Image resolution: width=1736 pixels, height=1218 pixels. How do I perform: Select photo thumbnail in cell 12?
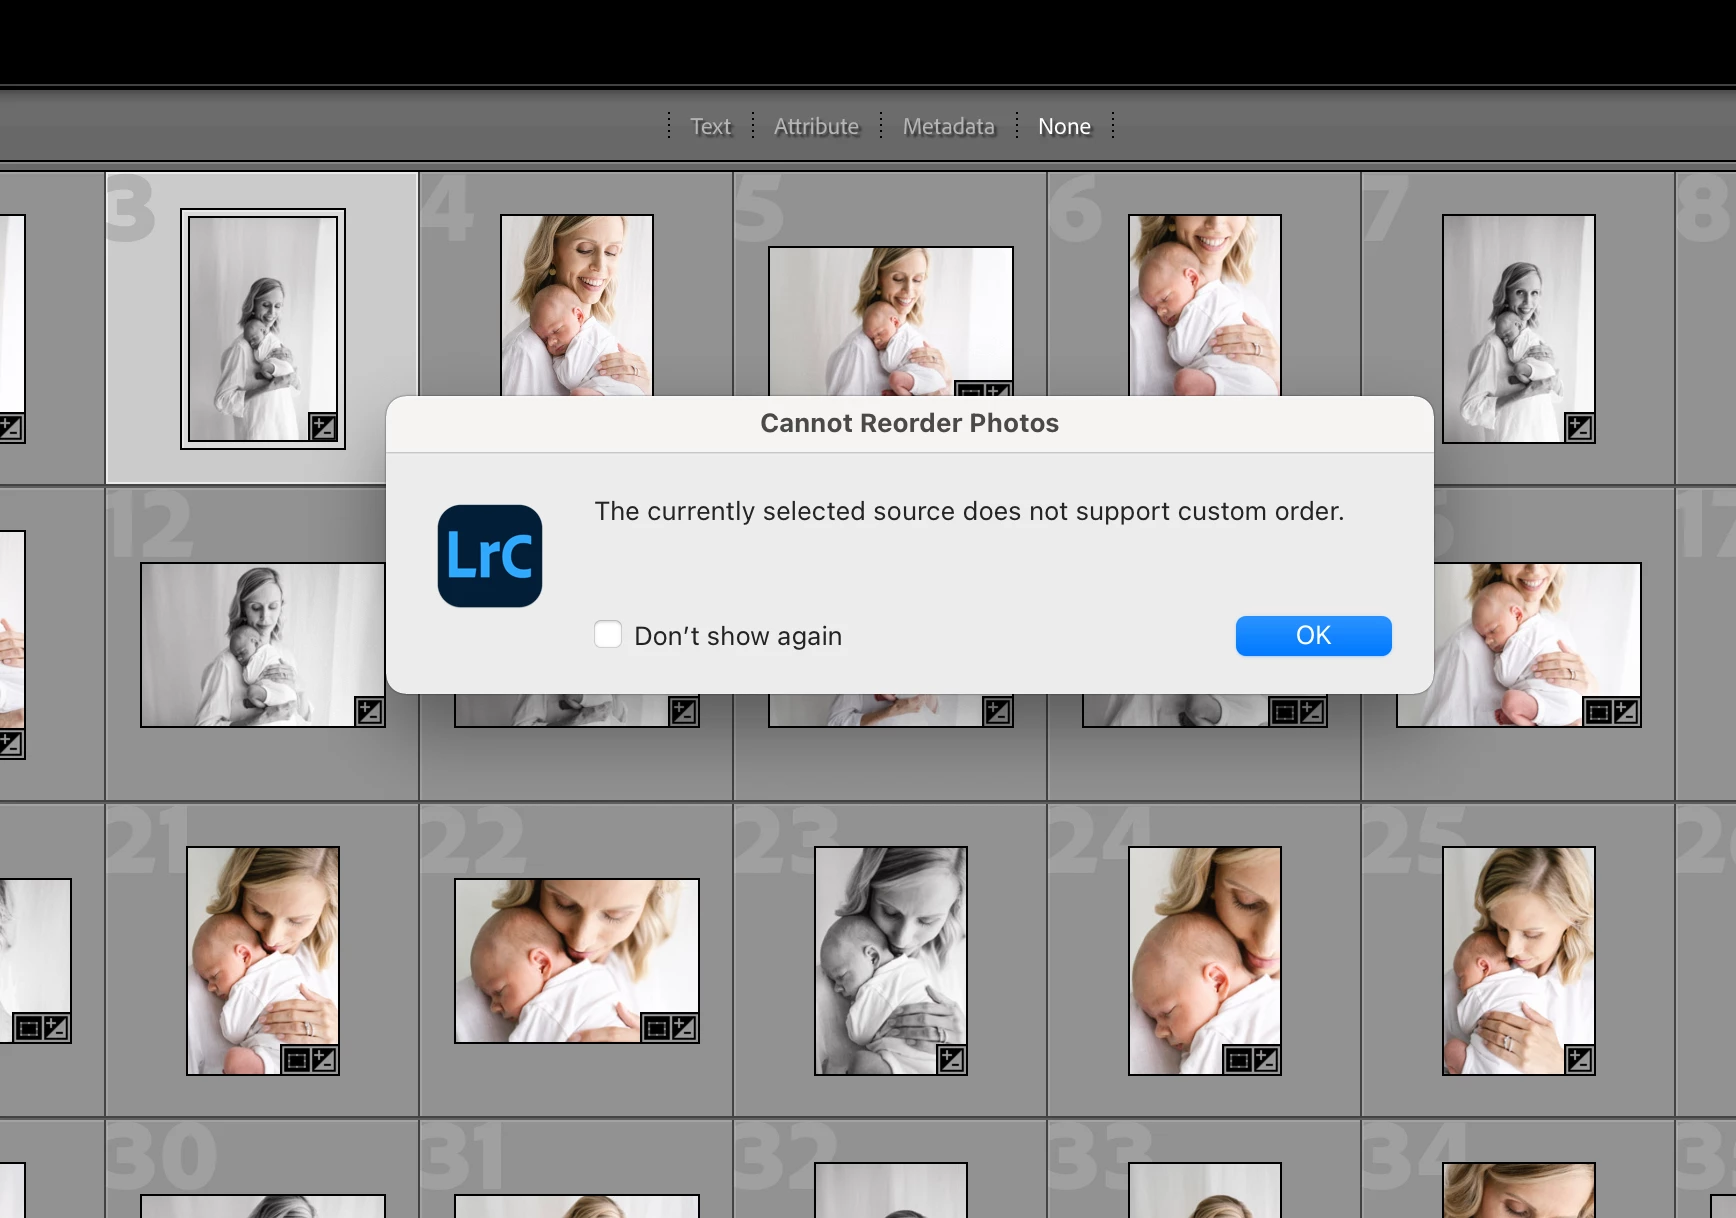[x=263, y=645]
